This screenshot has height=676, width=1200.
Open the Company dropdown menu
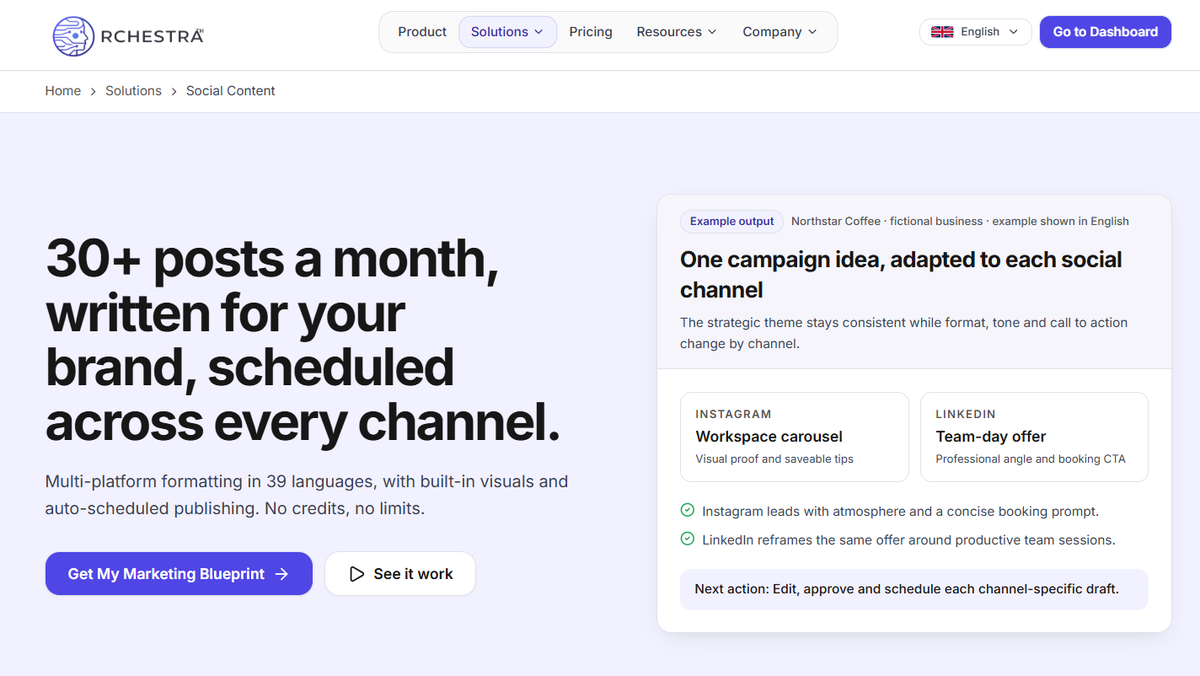pyautogui.click(x=779, y=32)
